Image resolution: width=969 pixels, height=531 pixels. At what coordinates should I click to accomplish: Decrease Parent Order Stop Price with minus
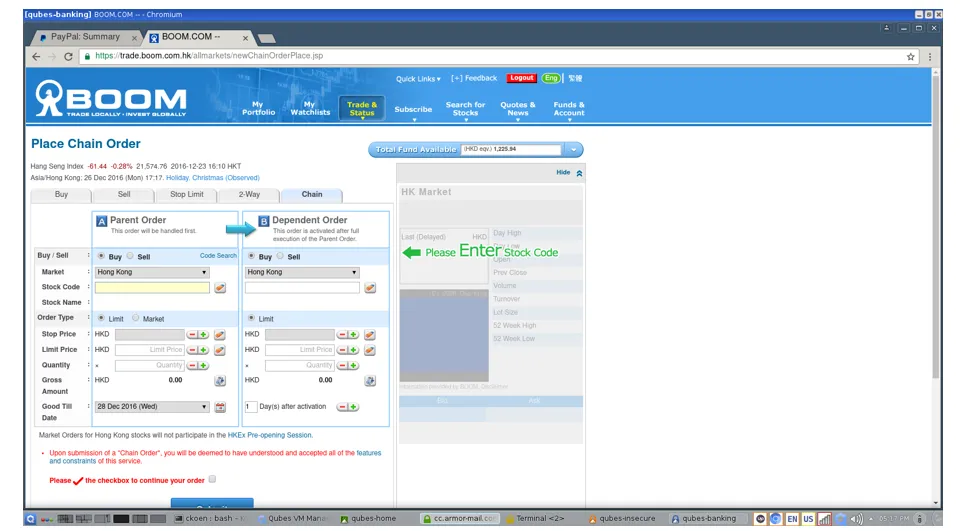click(192, 334)
